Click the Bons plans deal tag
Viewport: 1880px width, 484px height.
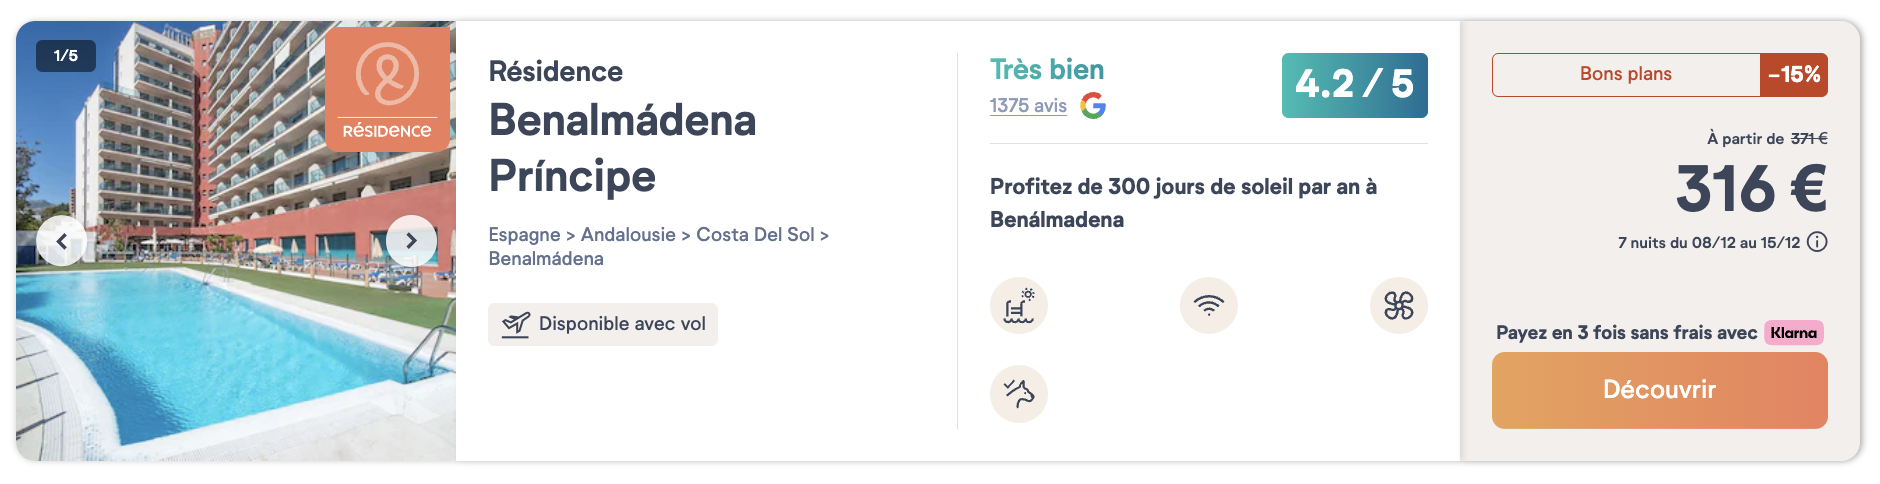1625,75
